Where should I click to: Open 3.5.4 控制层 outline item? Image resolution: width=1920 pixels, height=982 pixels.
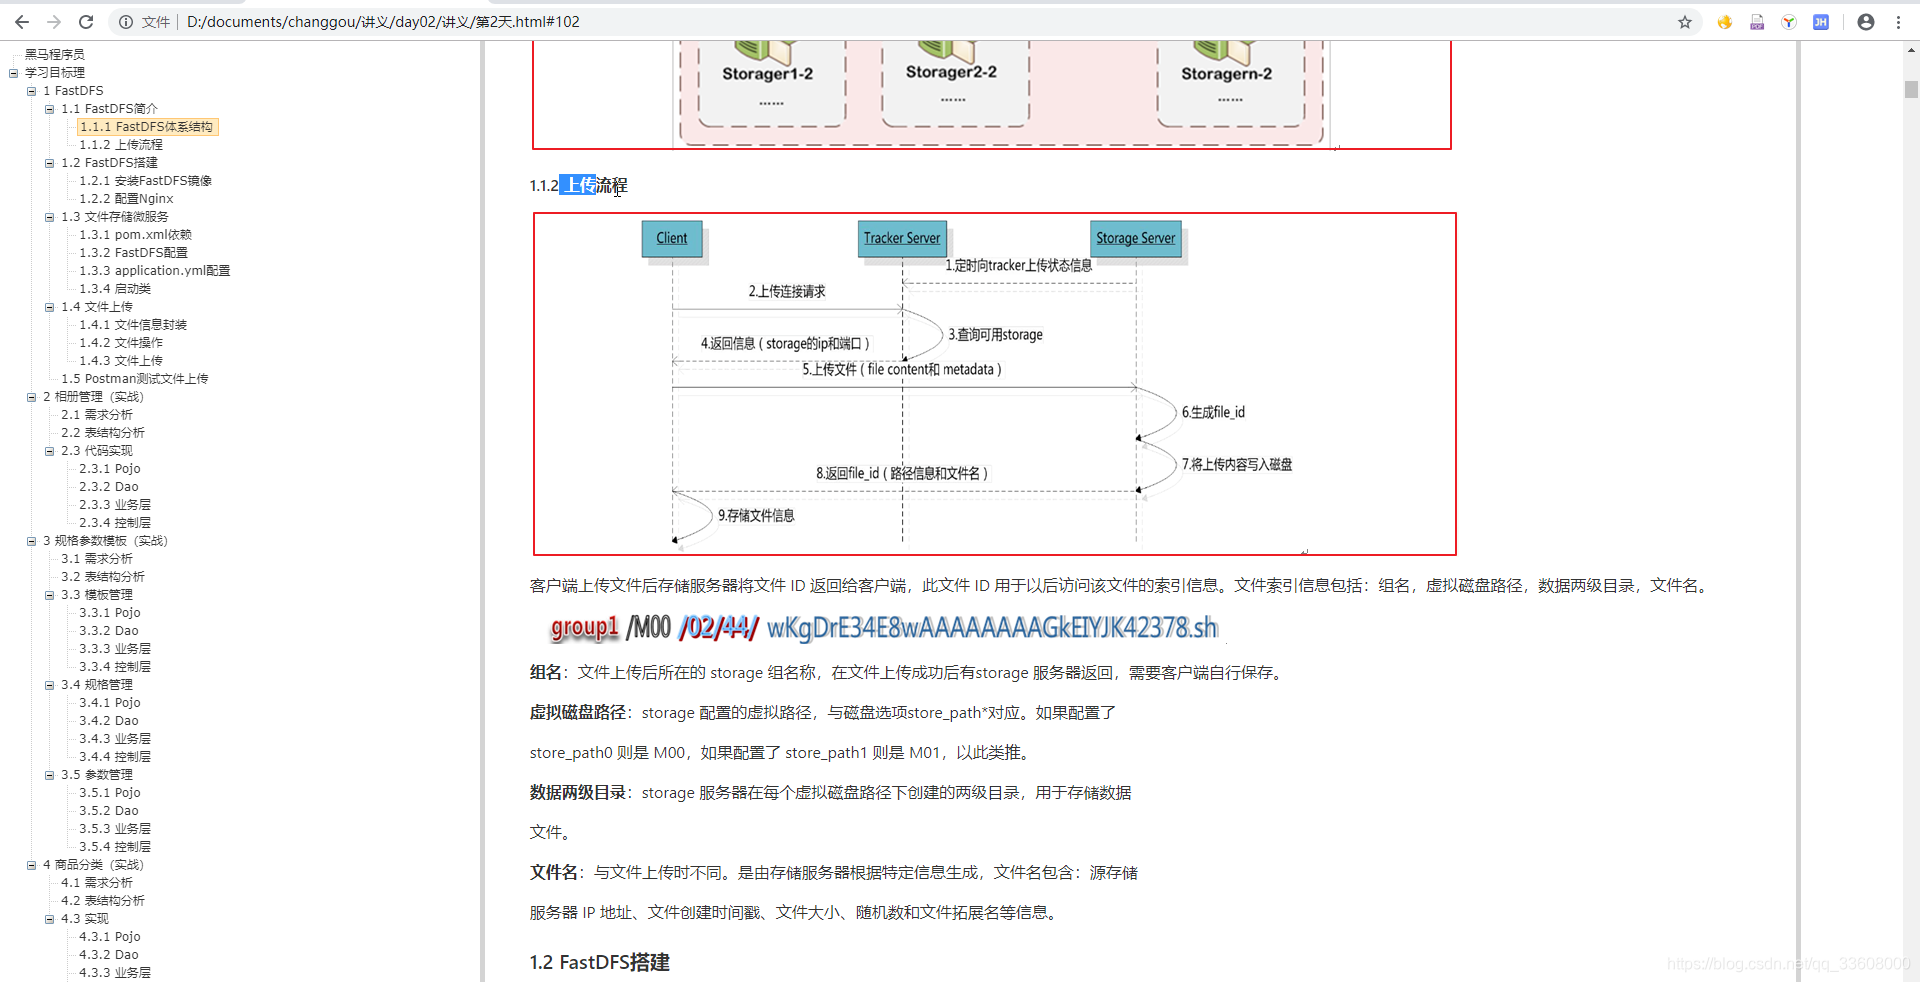[115, 847]
